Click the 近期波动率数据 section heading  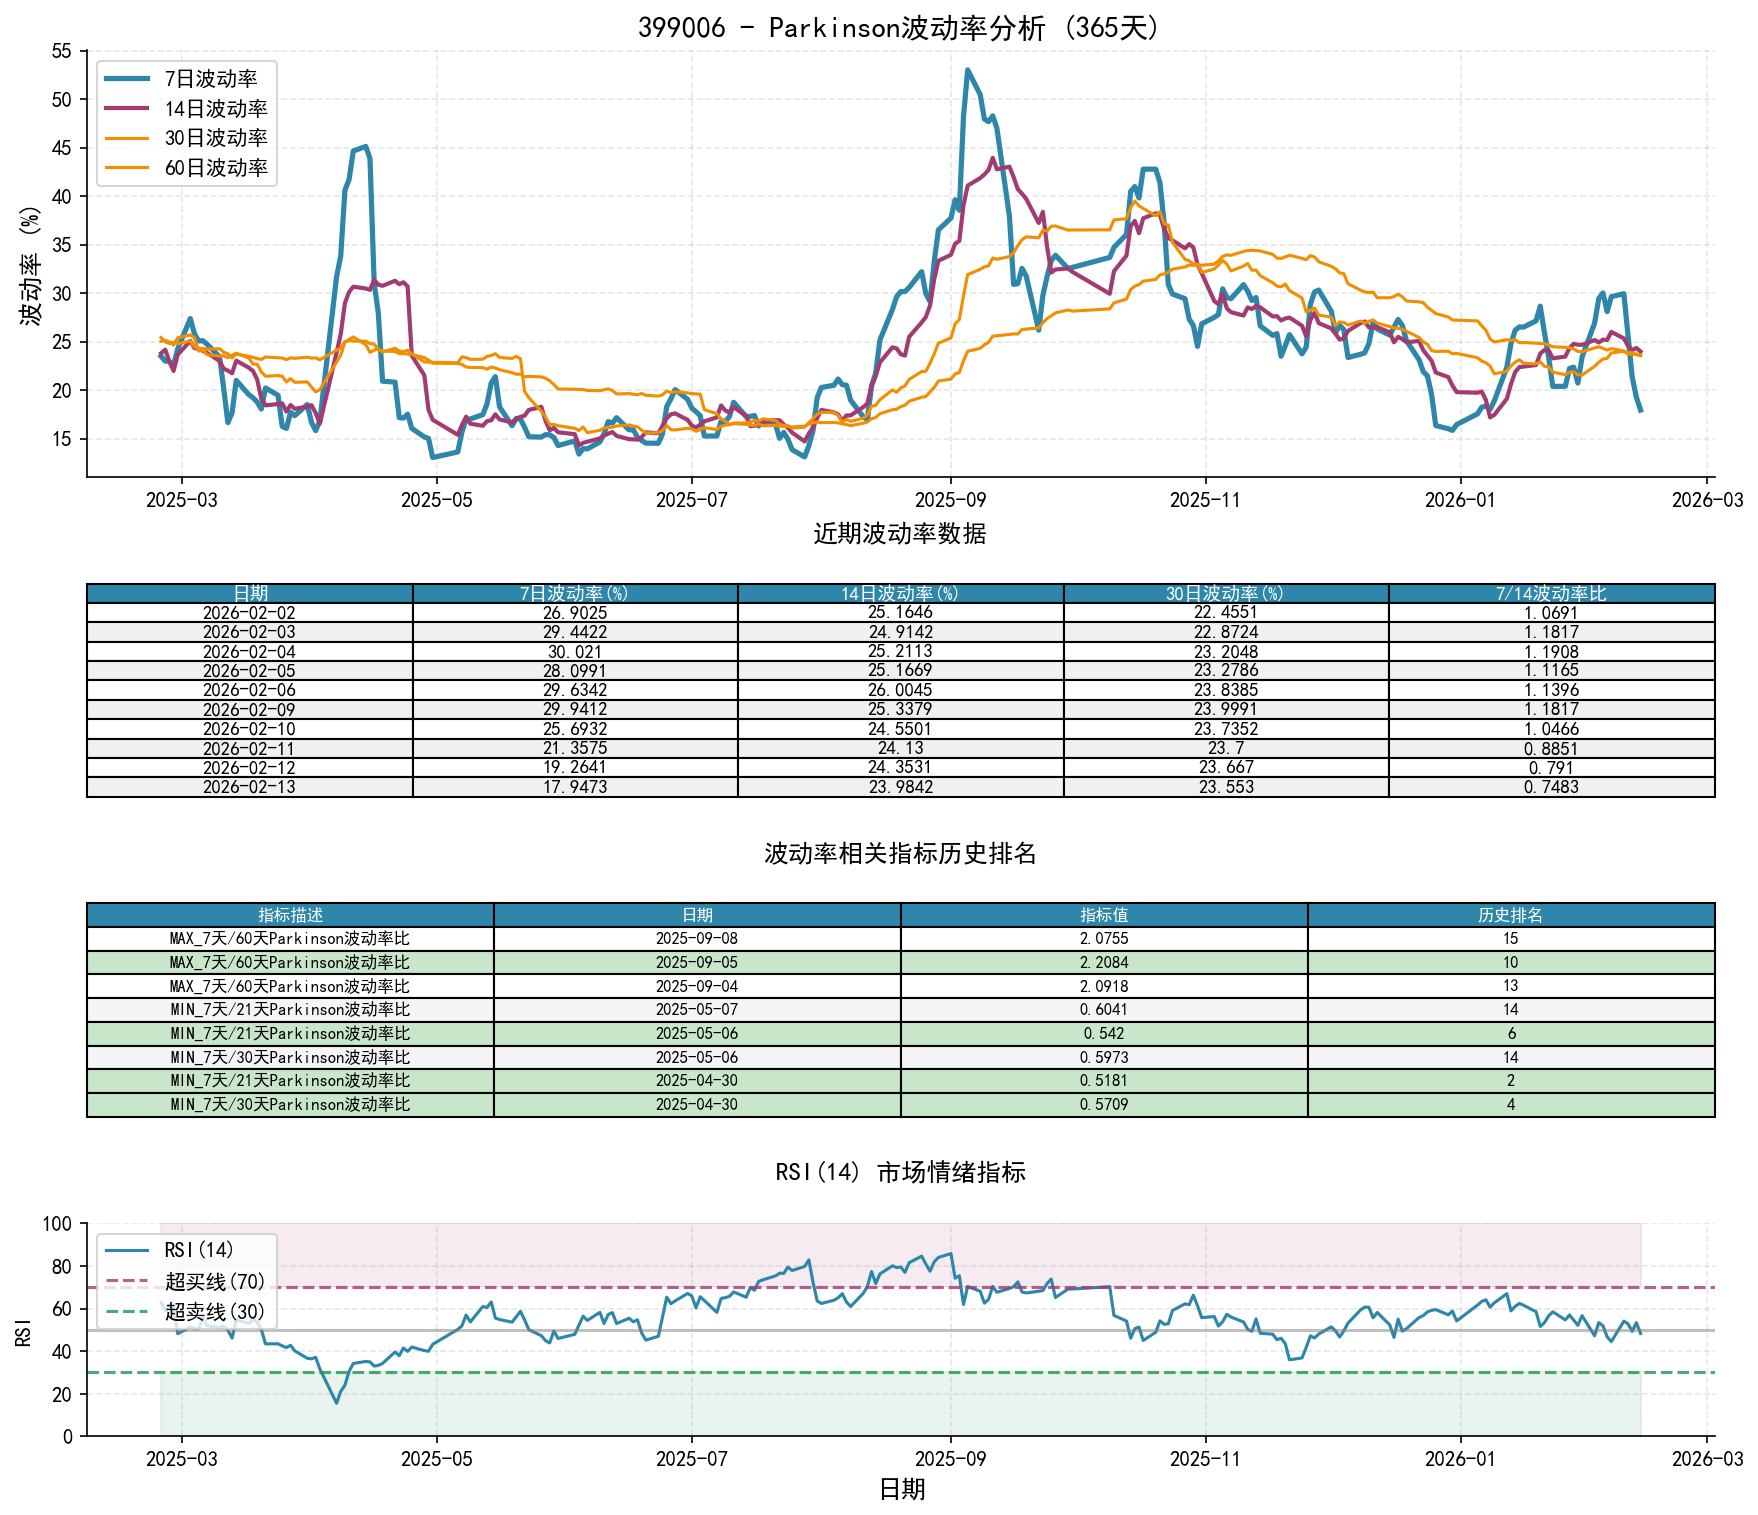pos(900,534)
